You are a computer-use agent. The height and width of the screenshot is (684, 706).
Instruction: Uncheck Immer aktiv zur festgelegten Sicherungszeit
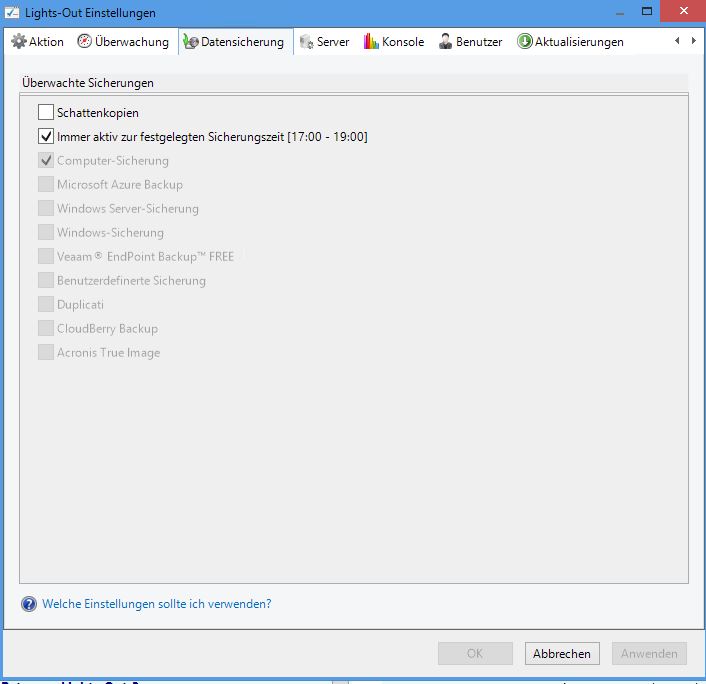coord(46,137)
